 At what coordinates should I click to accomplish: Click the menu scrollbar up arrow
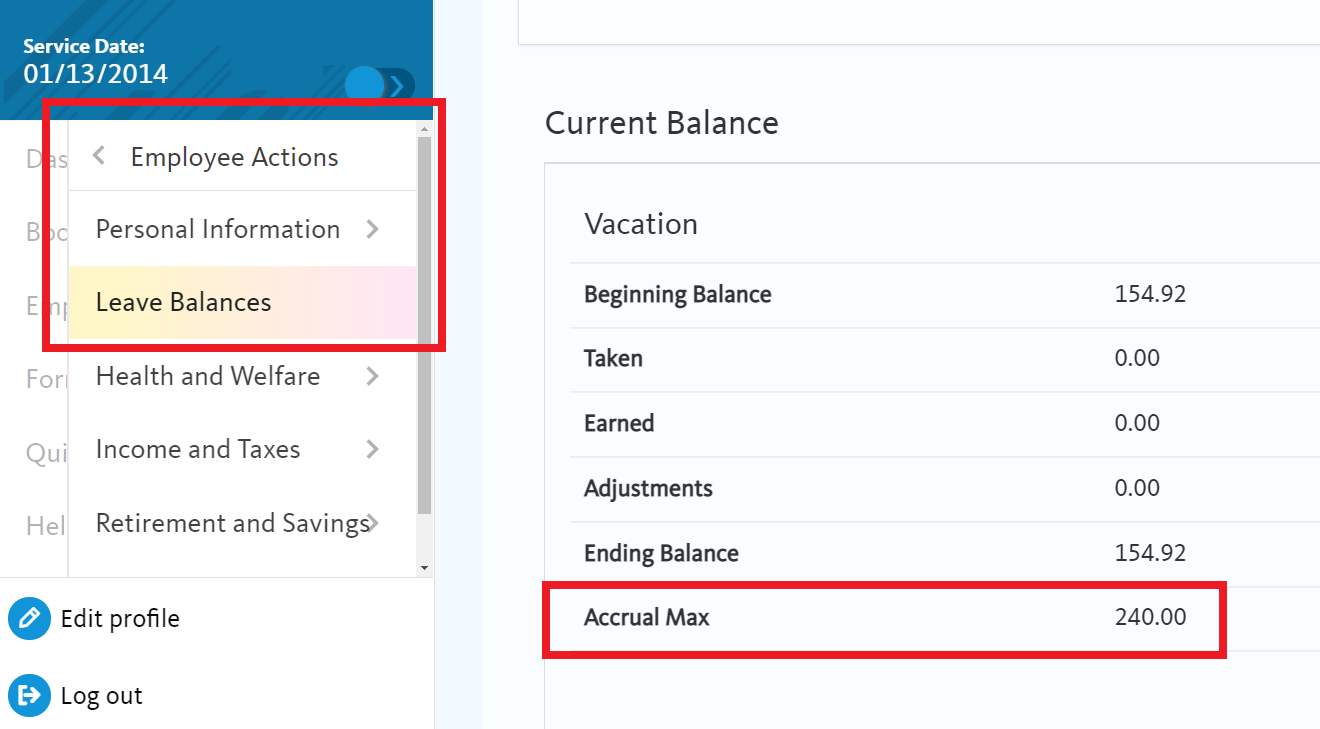[424, 129]
